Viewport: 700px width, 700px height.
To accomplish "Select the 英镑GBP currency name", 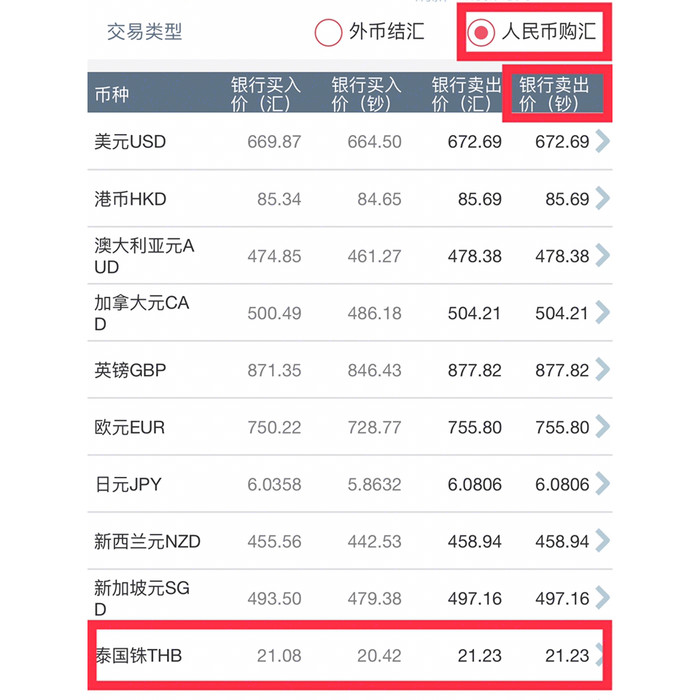I will (130, 370).
